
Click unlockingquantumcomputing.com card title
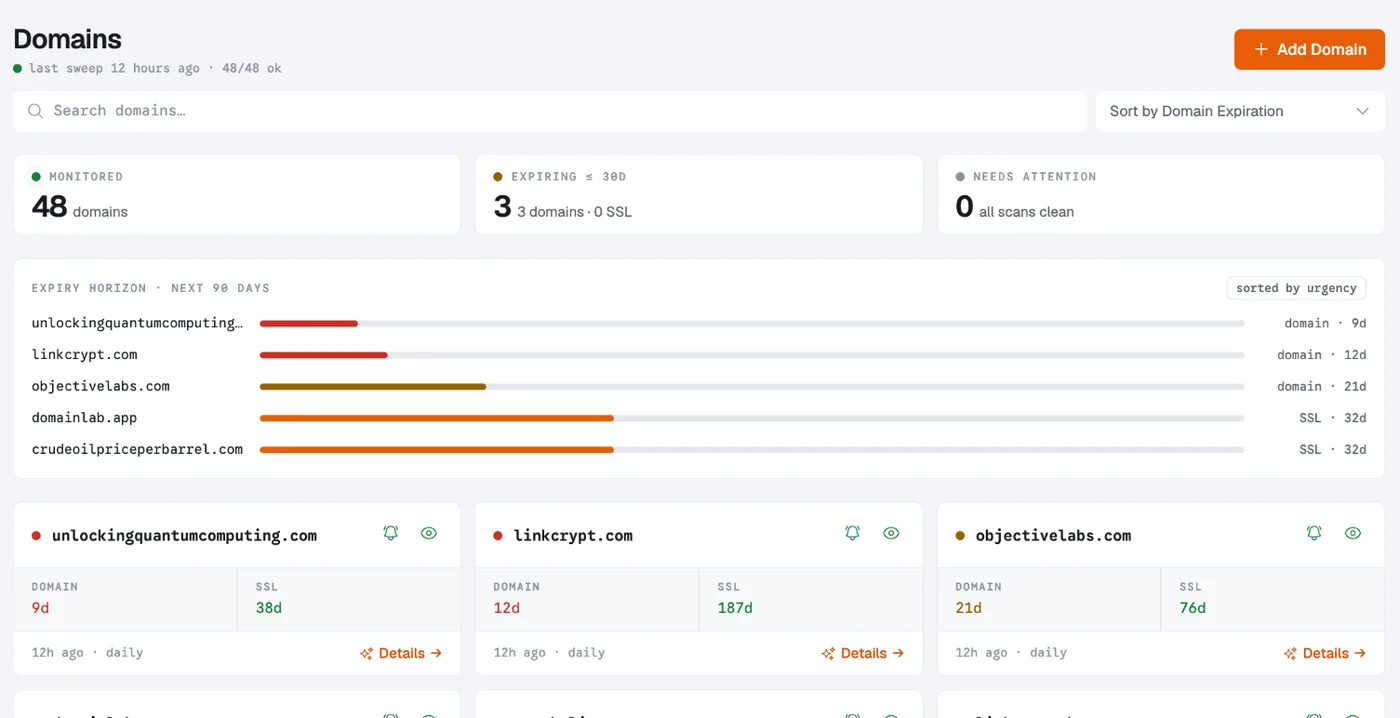click(184, 536)
